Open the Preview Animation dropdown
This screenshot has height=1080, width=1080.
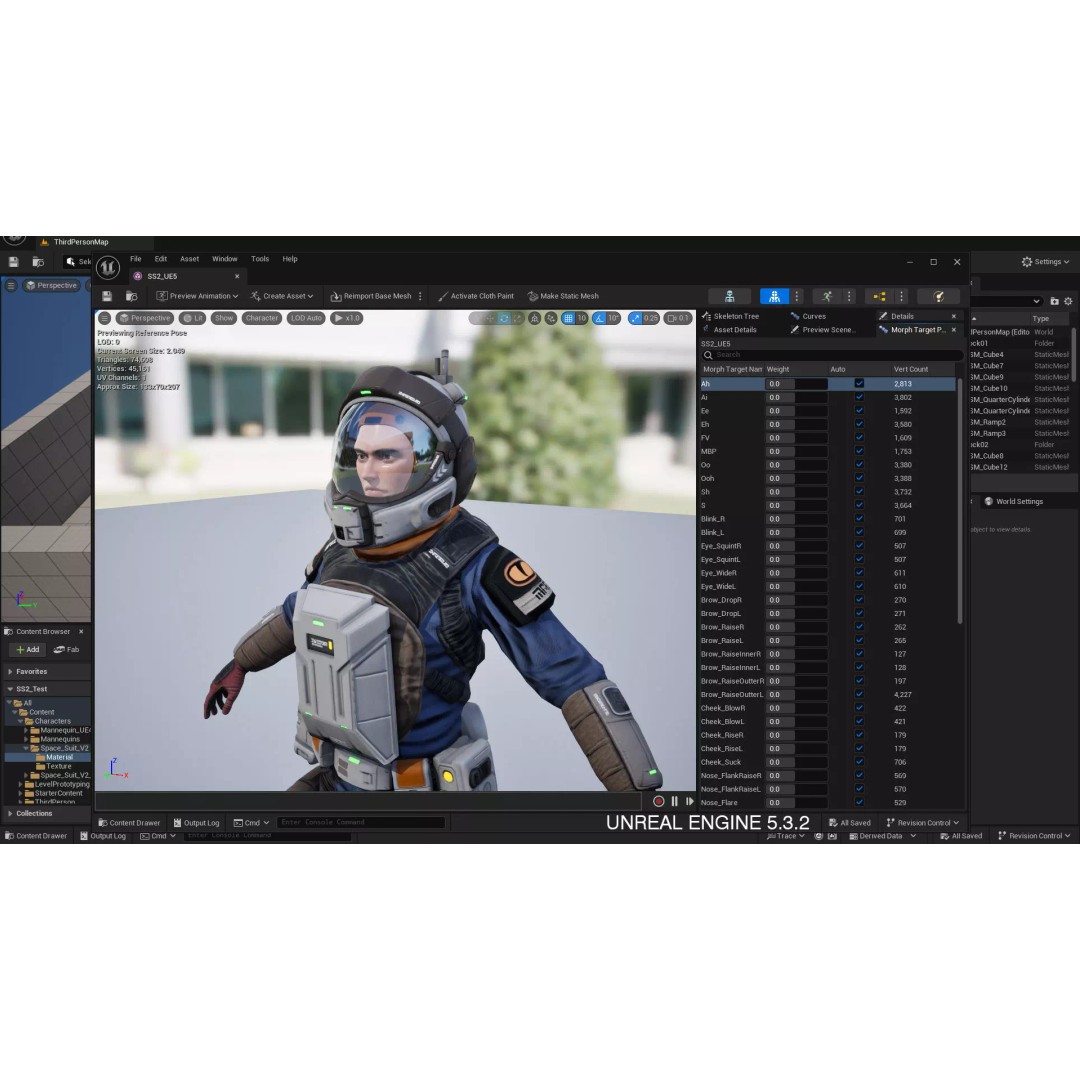(x=197, y=296)
